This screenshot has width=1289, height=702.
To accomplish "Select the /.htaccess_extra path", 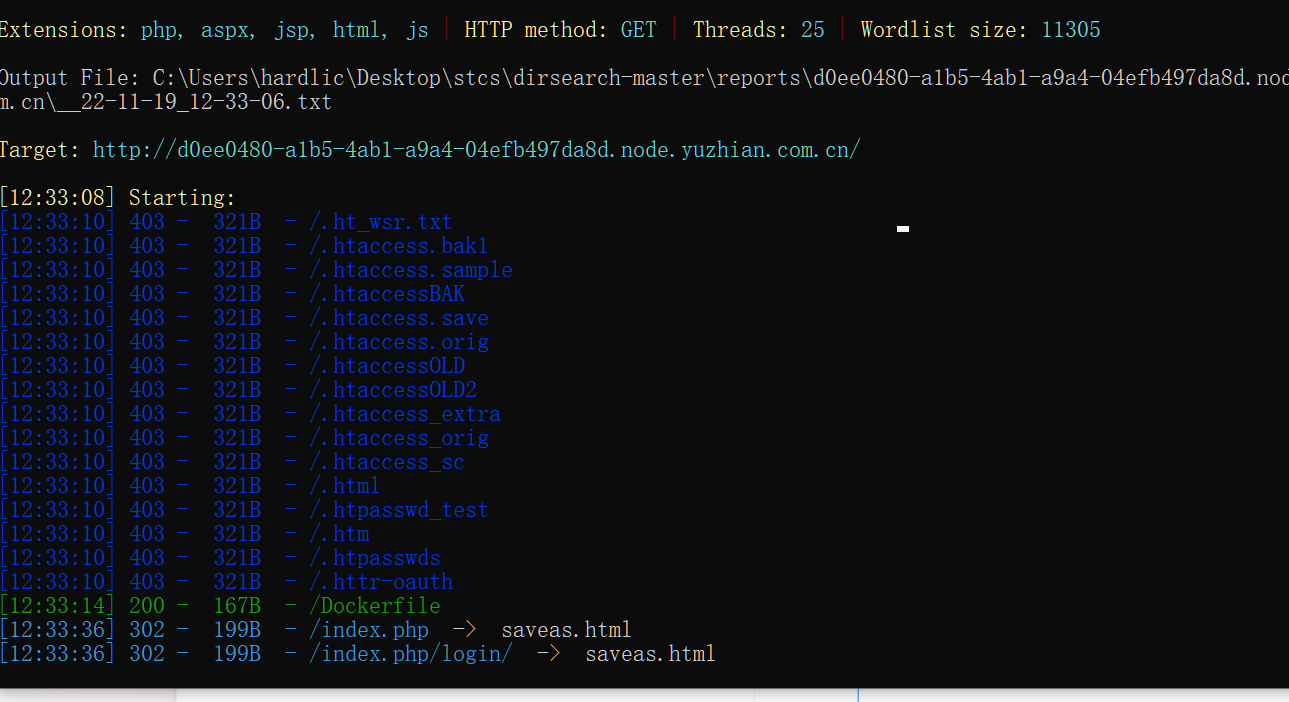I will click(x=404, y=414).
